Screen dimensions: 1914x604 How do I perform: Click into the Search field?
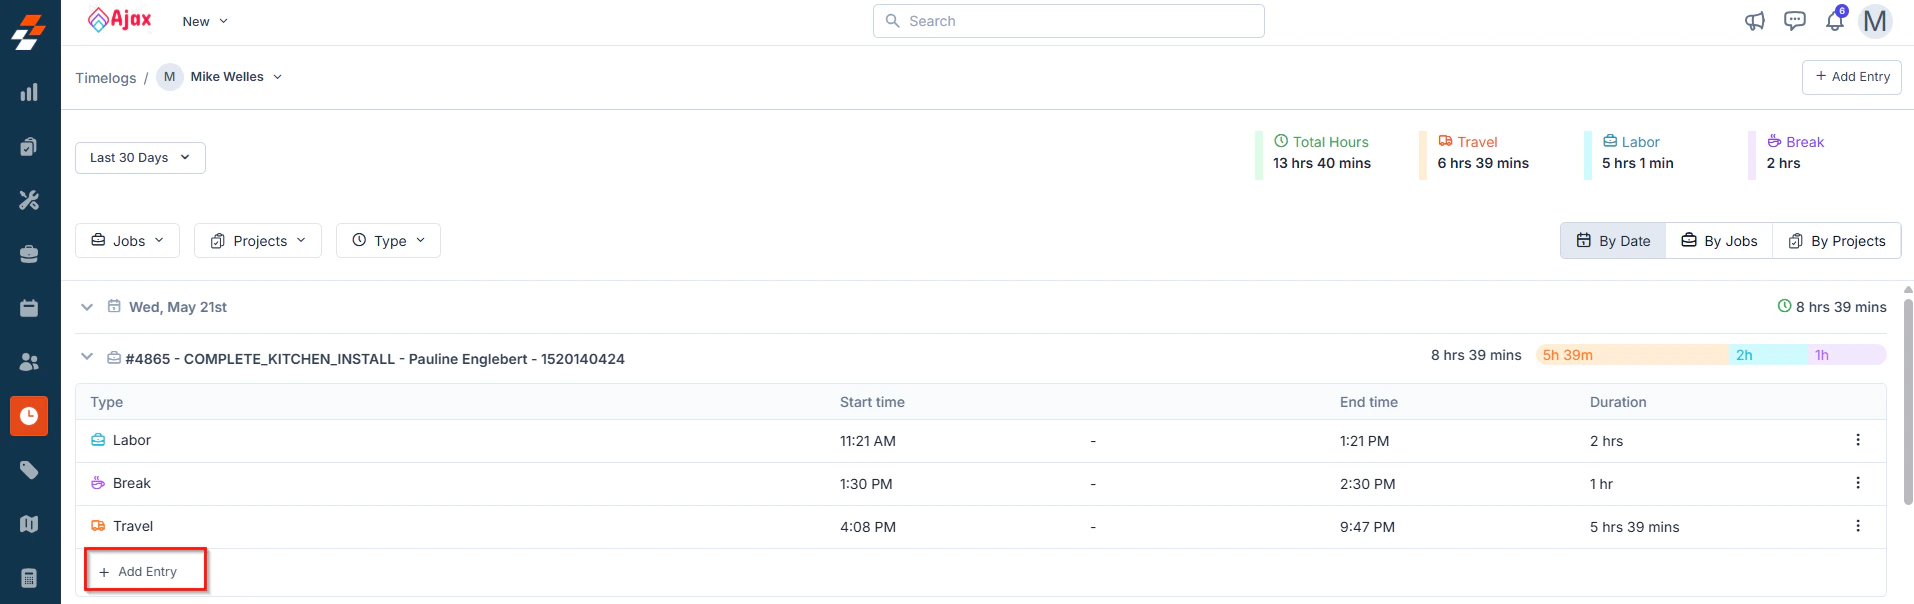click(1068, 21)
